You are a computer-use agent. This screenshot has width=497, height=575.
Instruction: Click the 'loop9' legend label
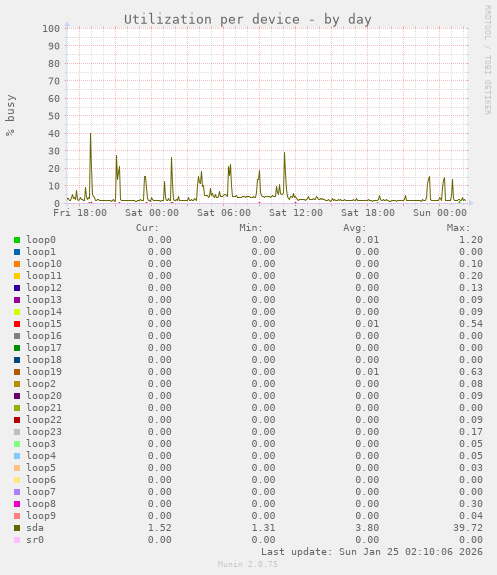41,516
